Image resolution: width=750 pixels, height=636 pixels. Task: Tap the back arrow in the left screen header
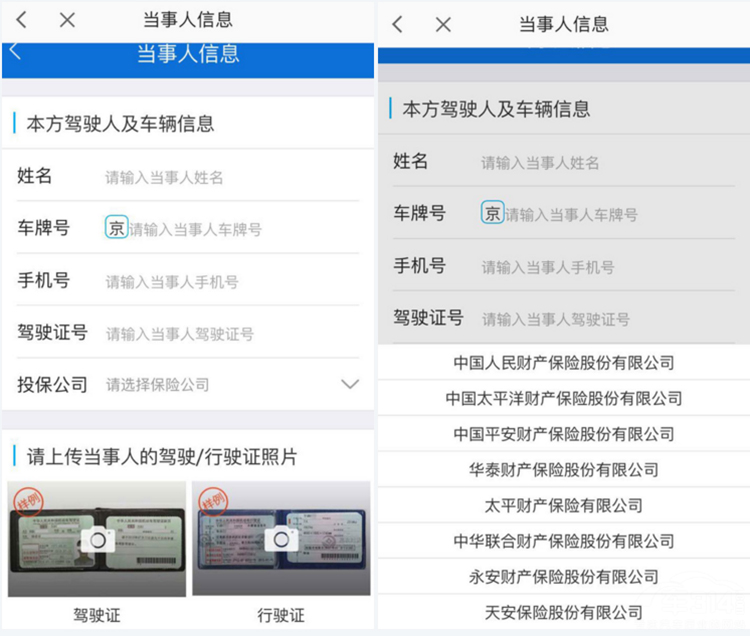[x=22, y=20]
